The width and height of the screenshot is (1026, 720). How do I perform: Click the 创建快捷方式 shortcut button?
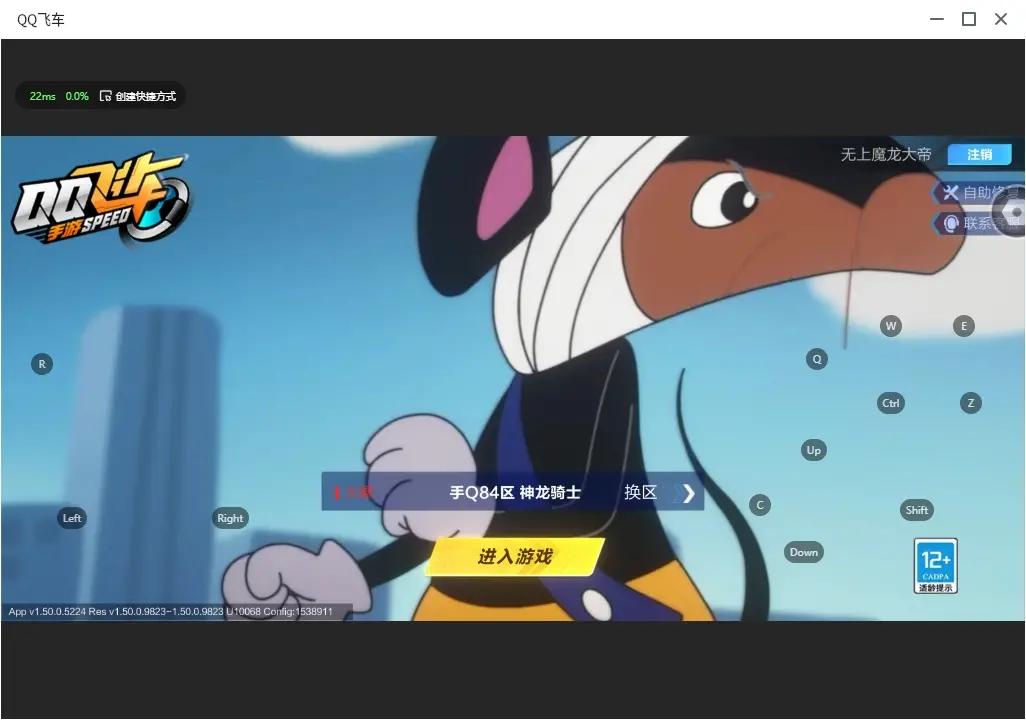138,96
